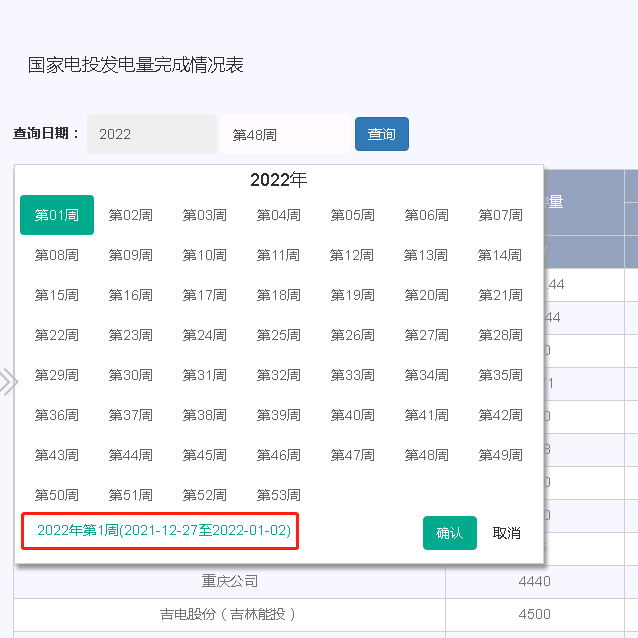Select the 第24周 cell
638x638 pixels.
coord(205,335)
